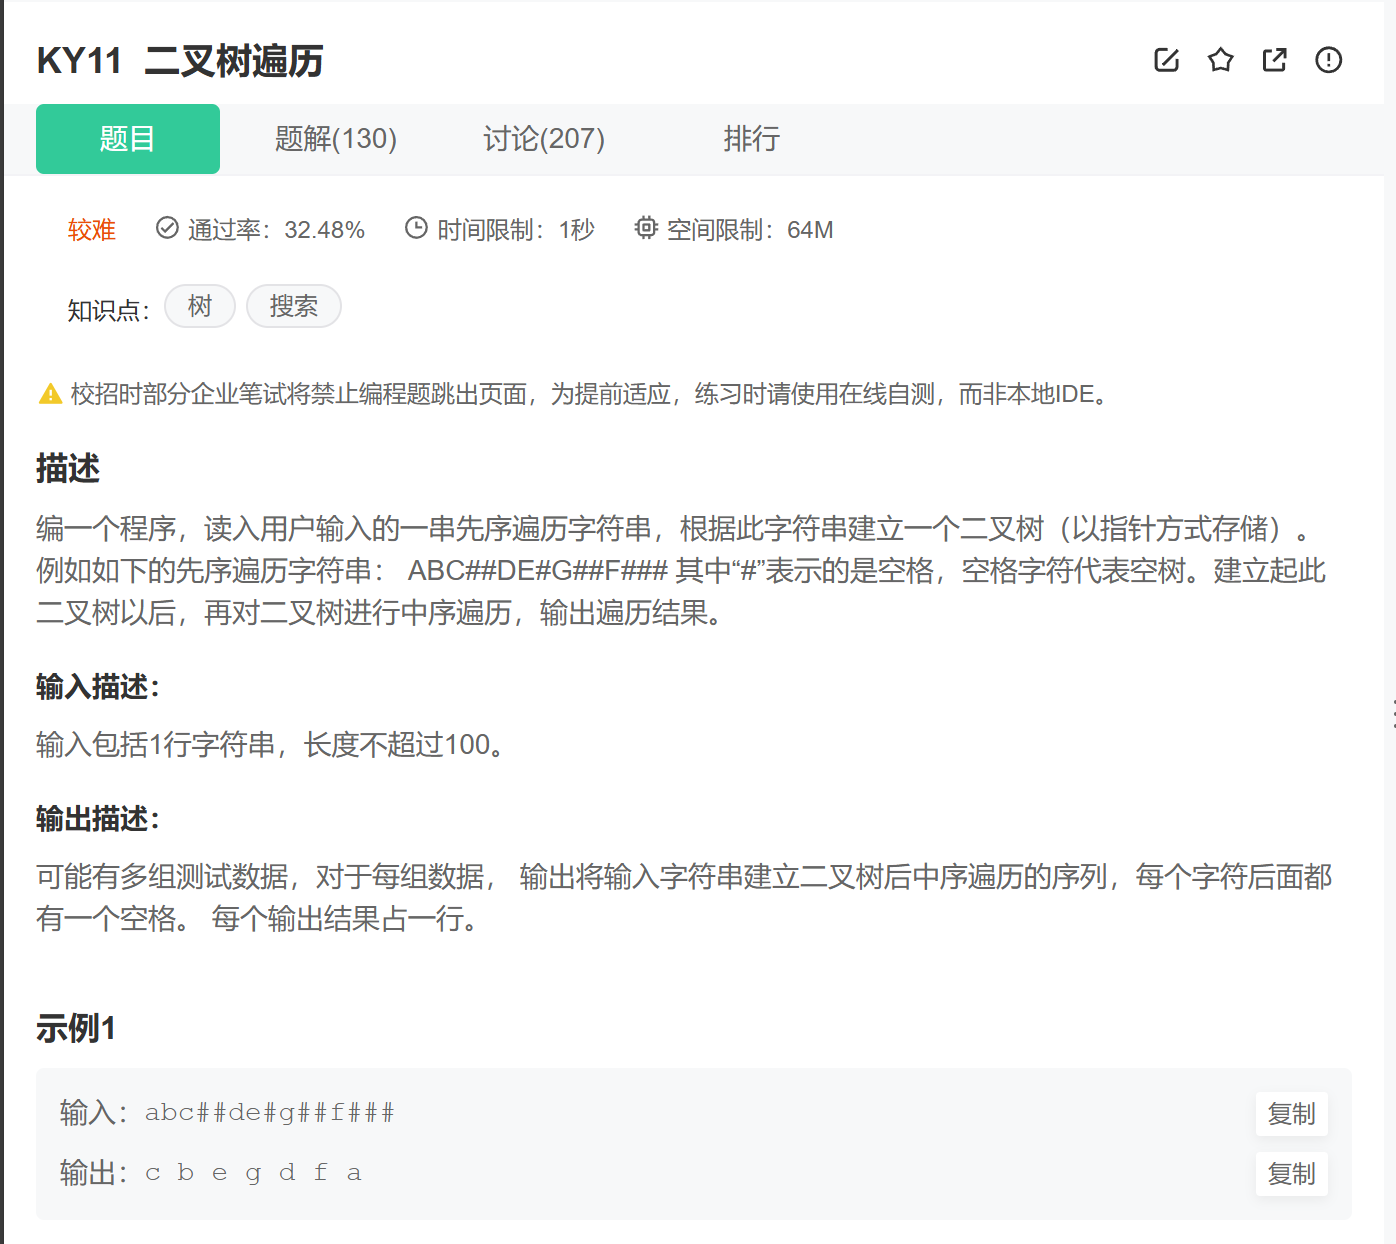Click the 搜索 knowledge tag
The image size is (1396, 1244).
[x=293, y=306]
